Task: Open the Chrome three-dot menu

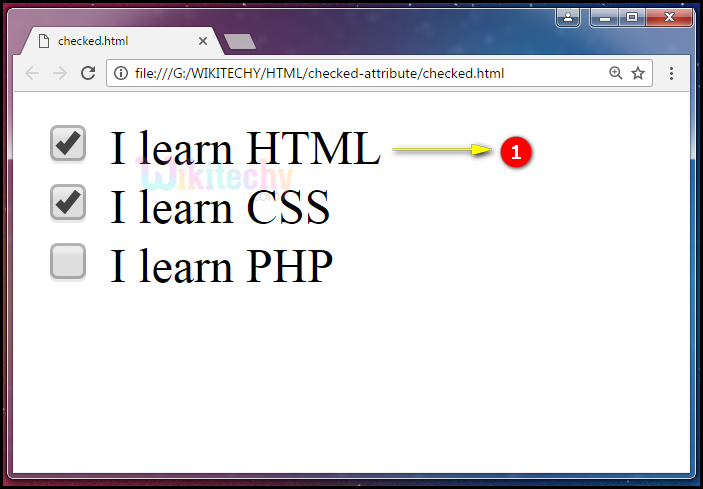Action: click(671, 73)
